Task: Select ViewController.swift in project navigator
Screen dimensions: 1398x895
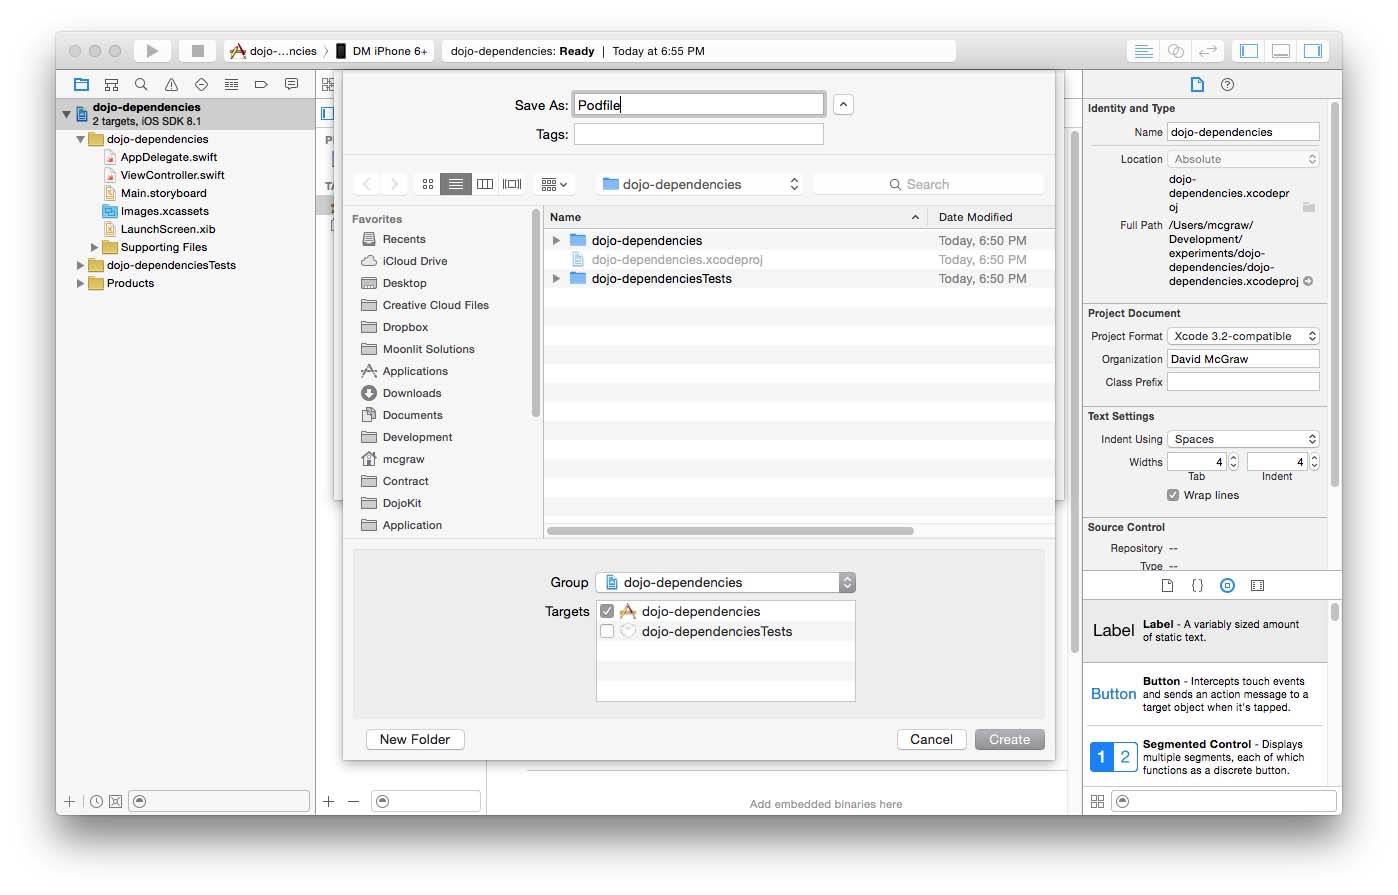Action: tap(172, 175)
